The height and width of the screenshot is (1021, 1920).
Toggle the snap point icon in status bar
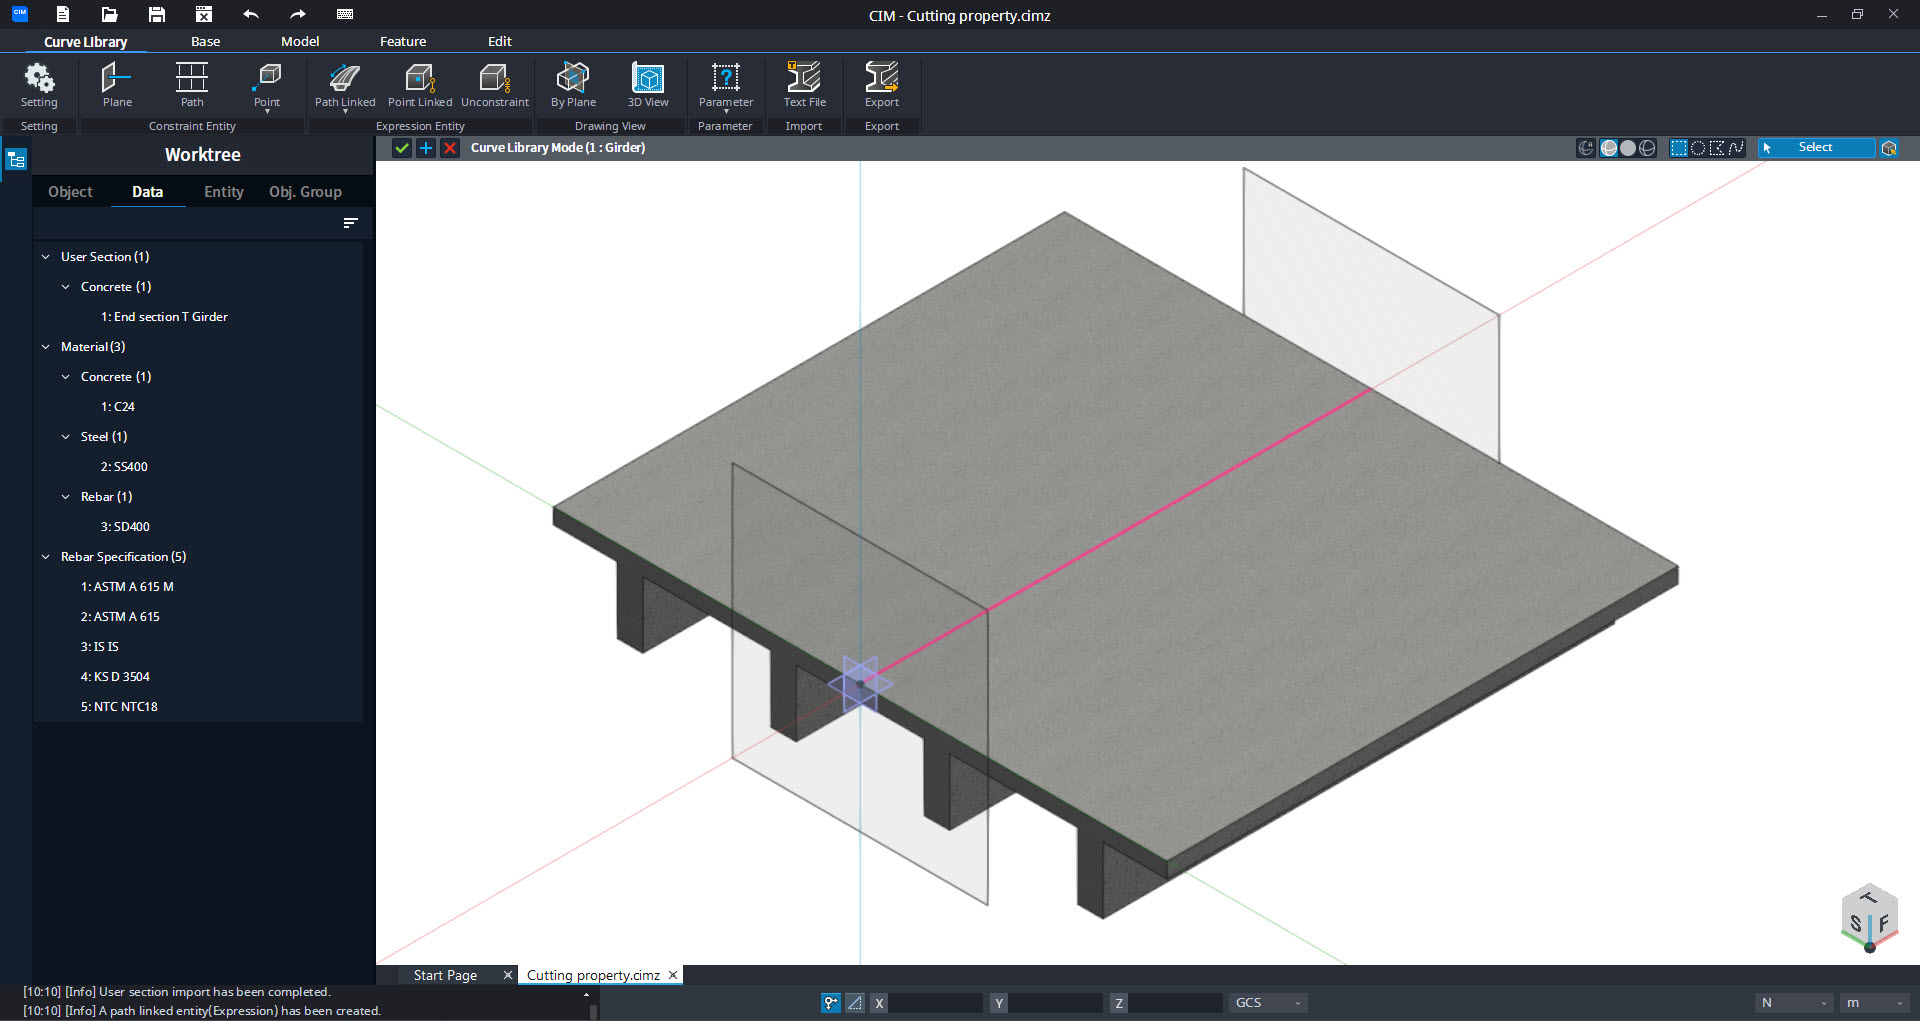[831, 1003]
